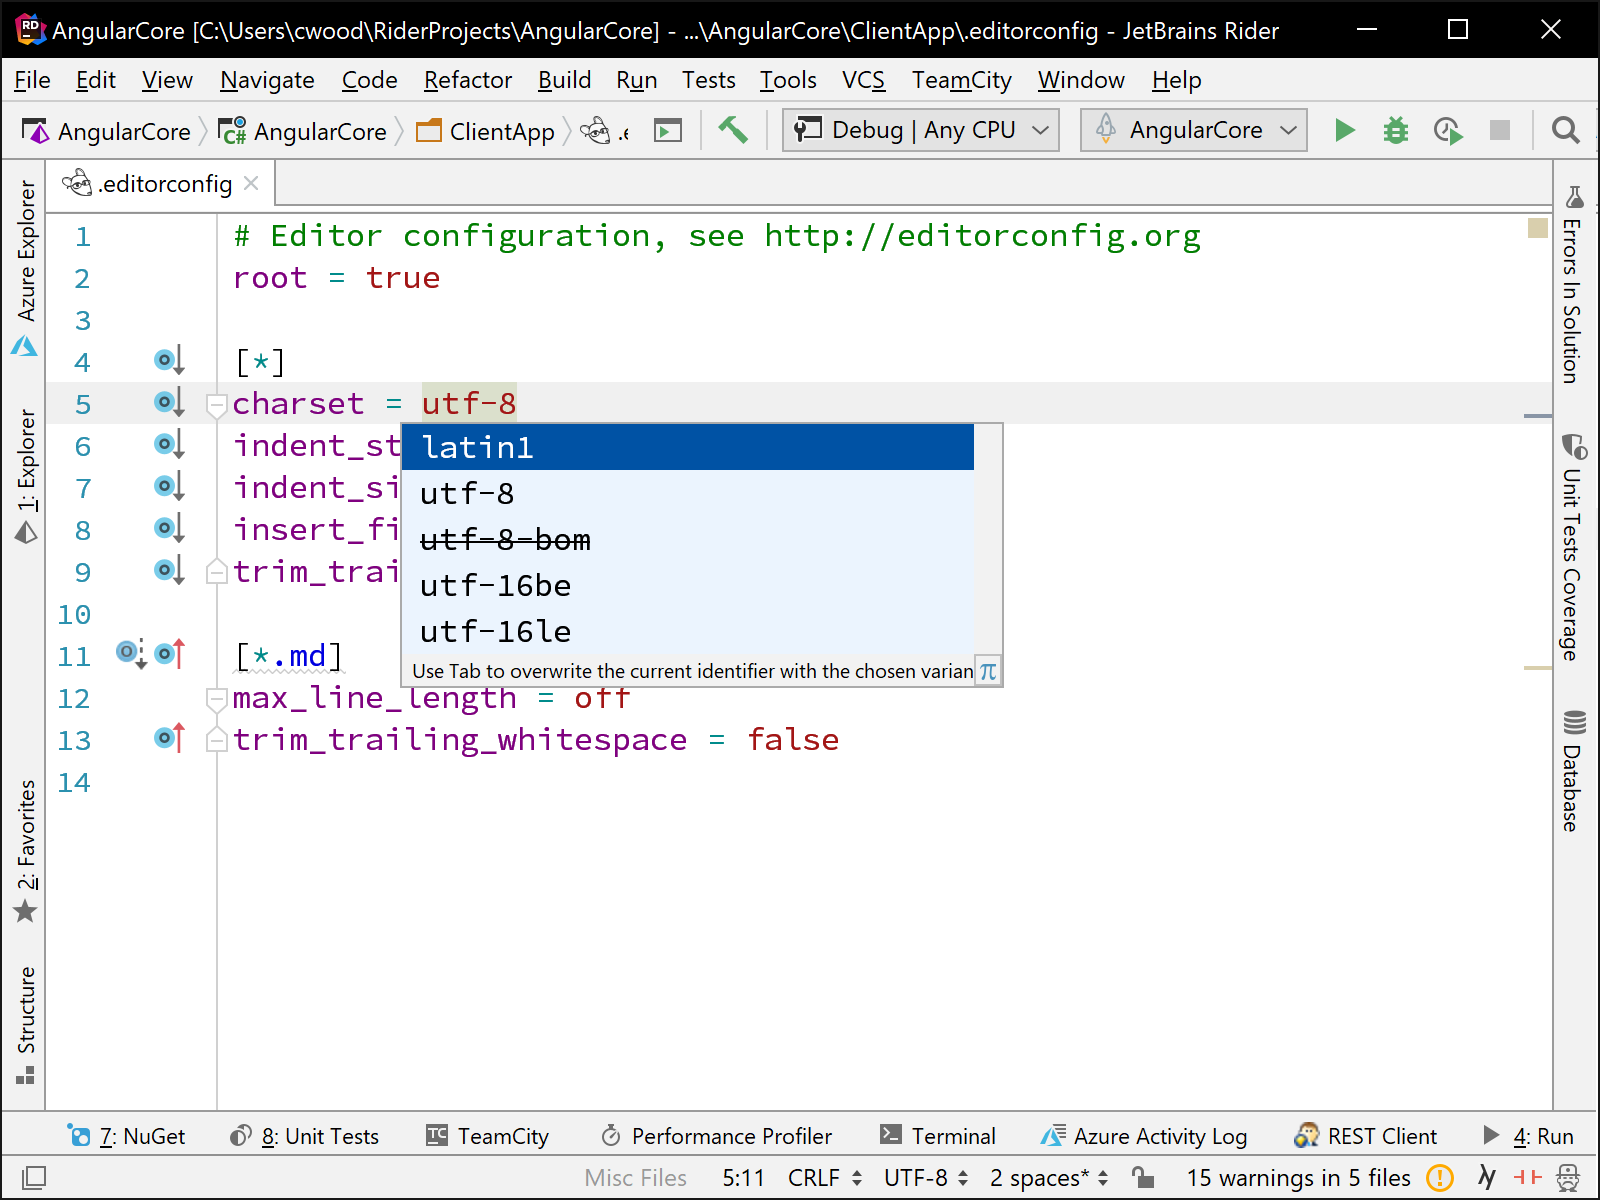Collapse fold marker at charset line
Viewport: 1600px width, 1200px height.
coord(217,405)
